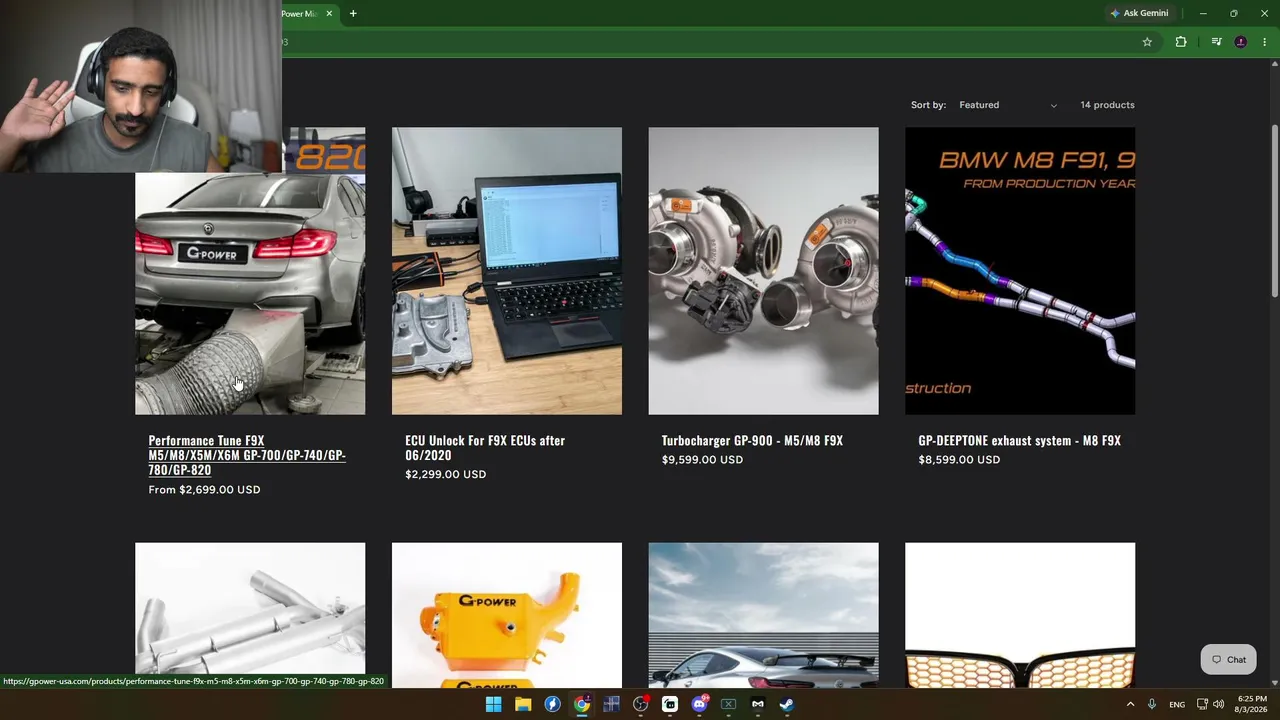Image resolution: width=1280 pixels, height=720 pixels.
Task: Open the media controls icon in Chrome toolbar
Action: (x=1216, y=42)
